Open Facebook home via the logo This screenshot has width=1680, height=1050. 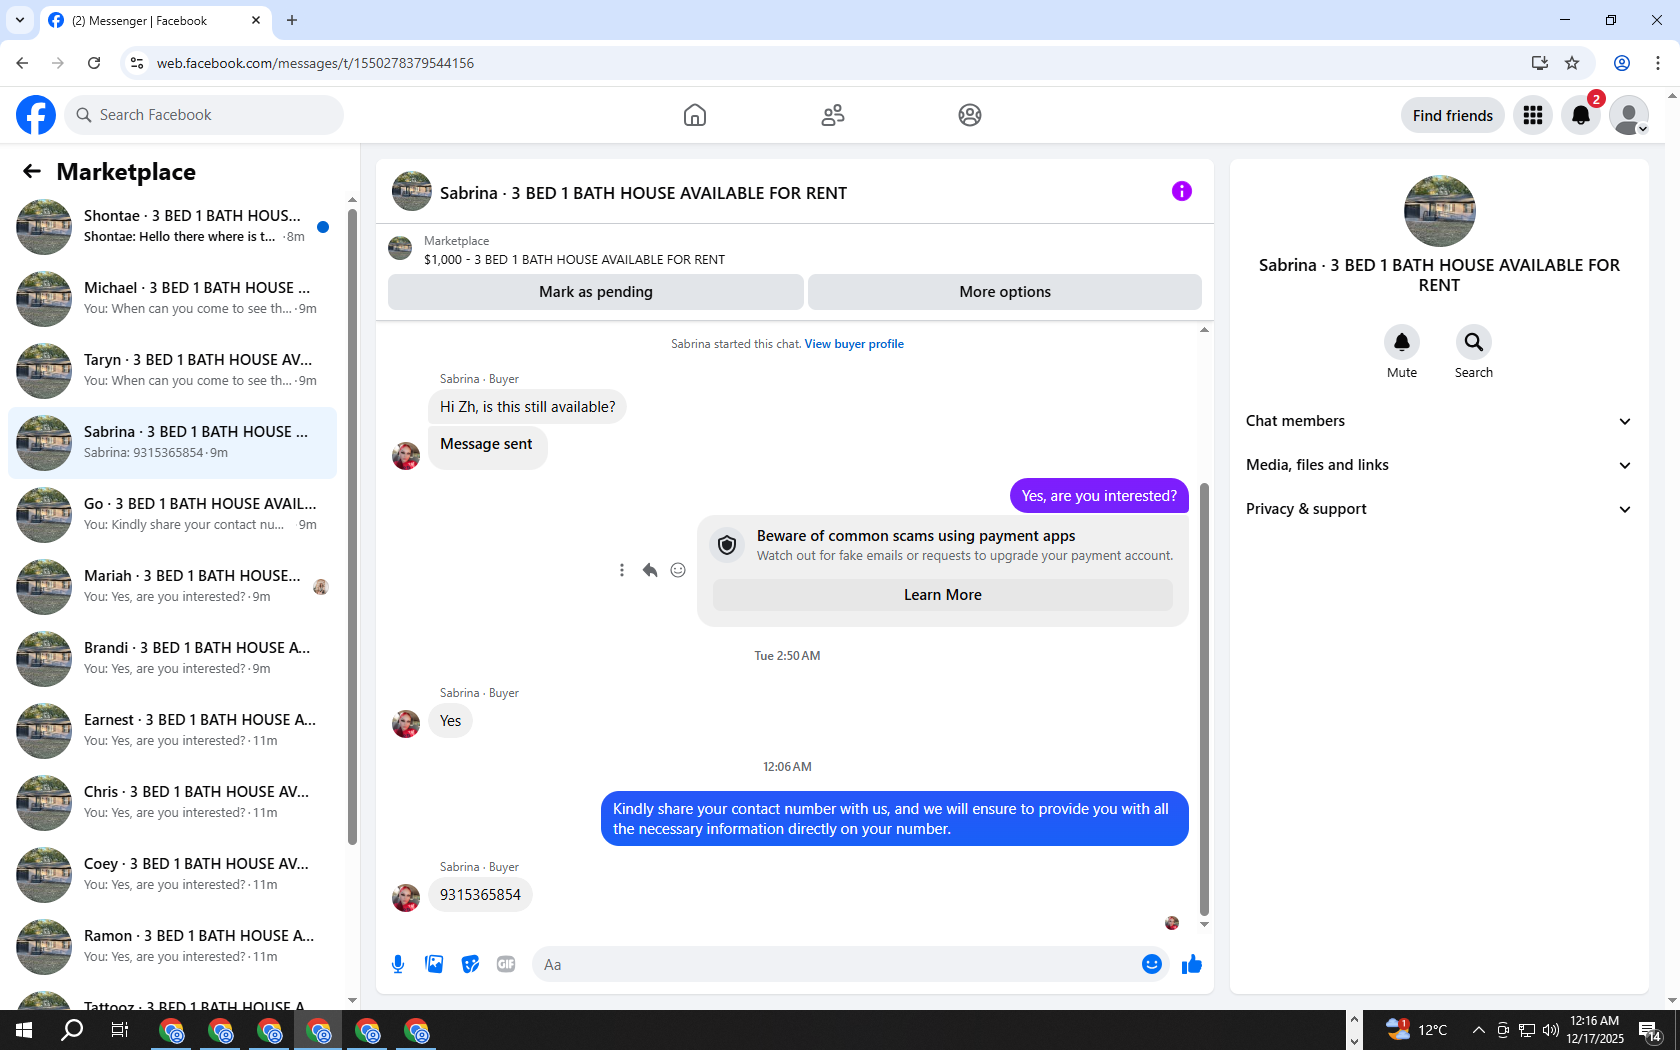point(36,115)
